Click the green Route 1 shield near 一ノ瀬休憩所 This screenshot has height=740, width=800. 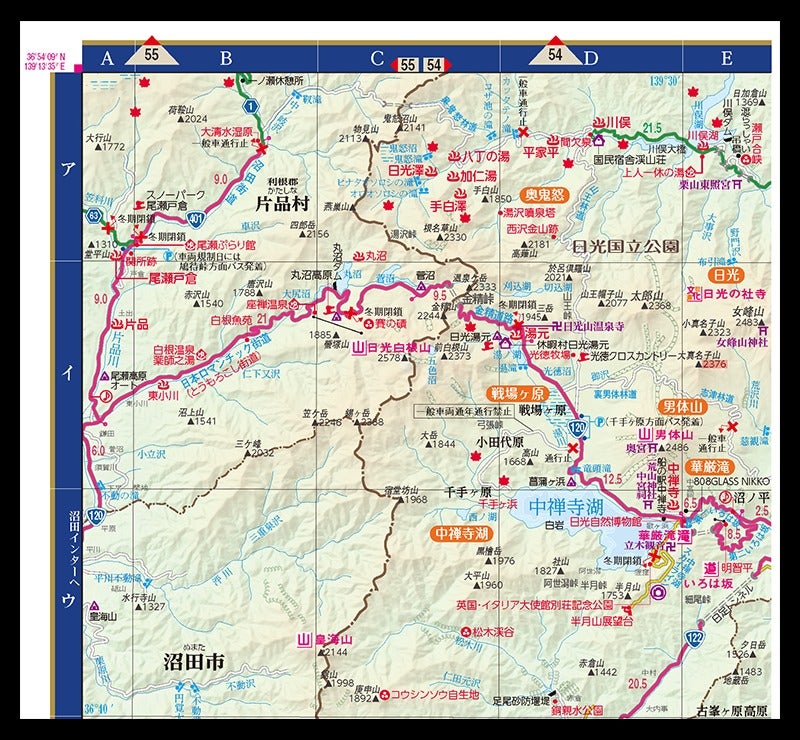point(250,107)
